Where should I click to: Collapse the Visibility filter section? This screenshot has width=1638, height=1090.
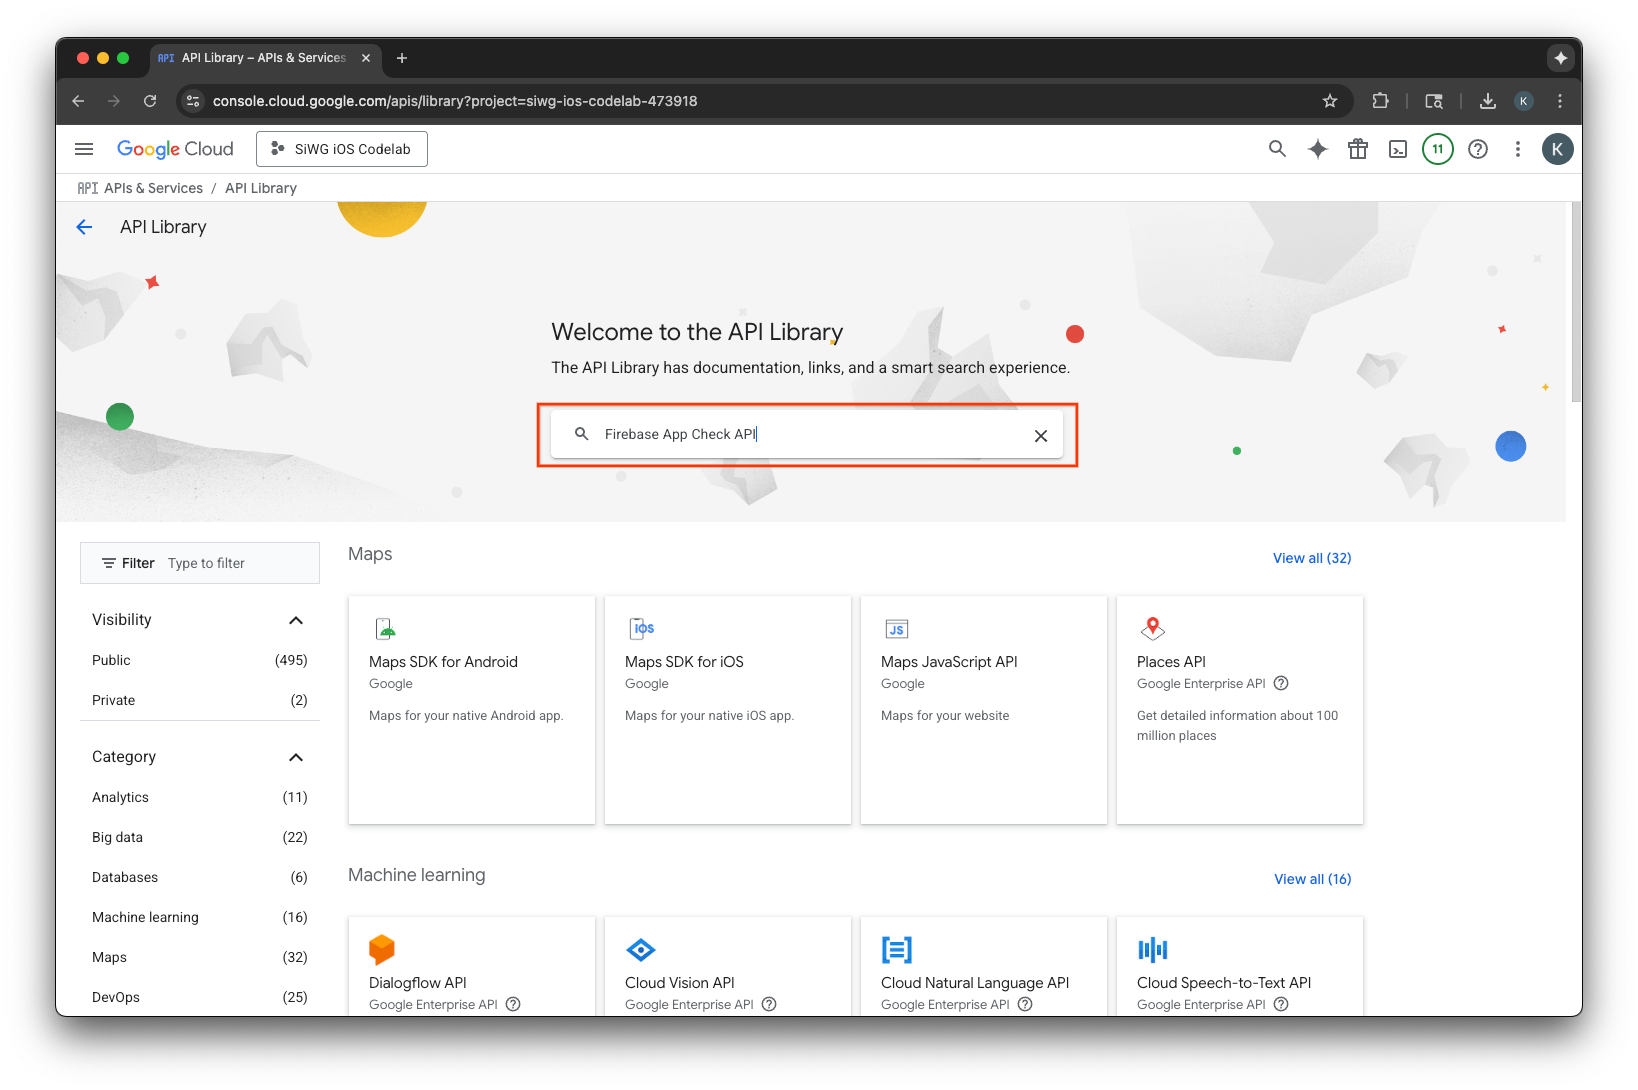point(296,619)
